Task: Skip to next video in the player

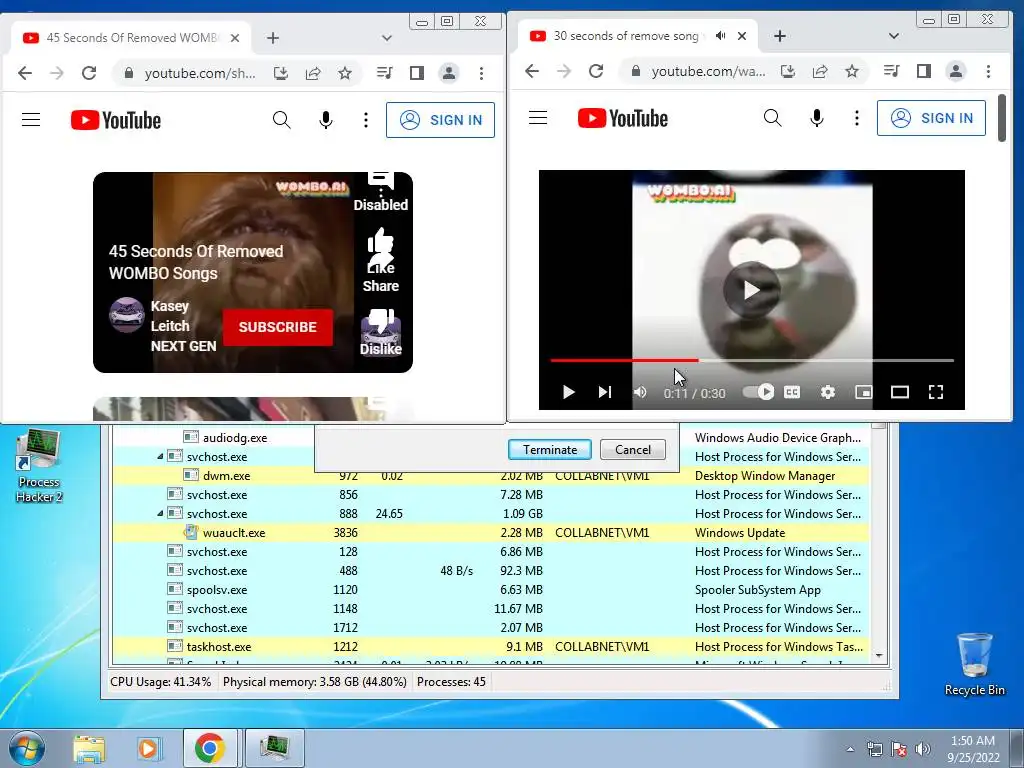Action: 605,392
